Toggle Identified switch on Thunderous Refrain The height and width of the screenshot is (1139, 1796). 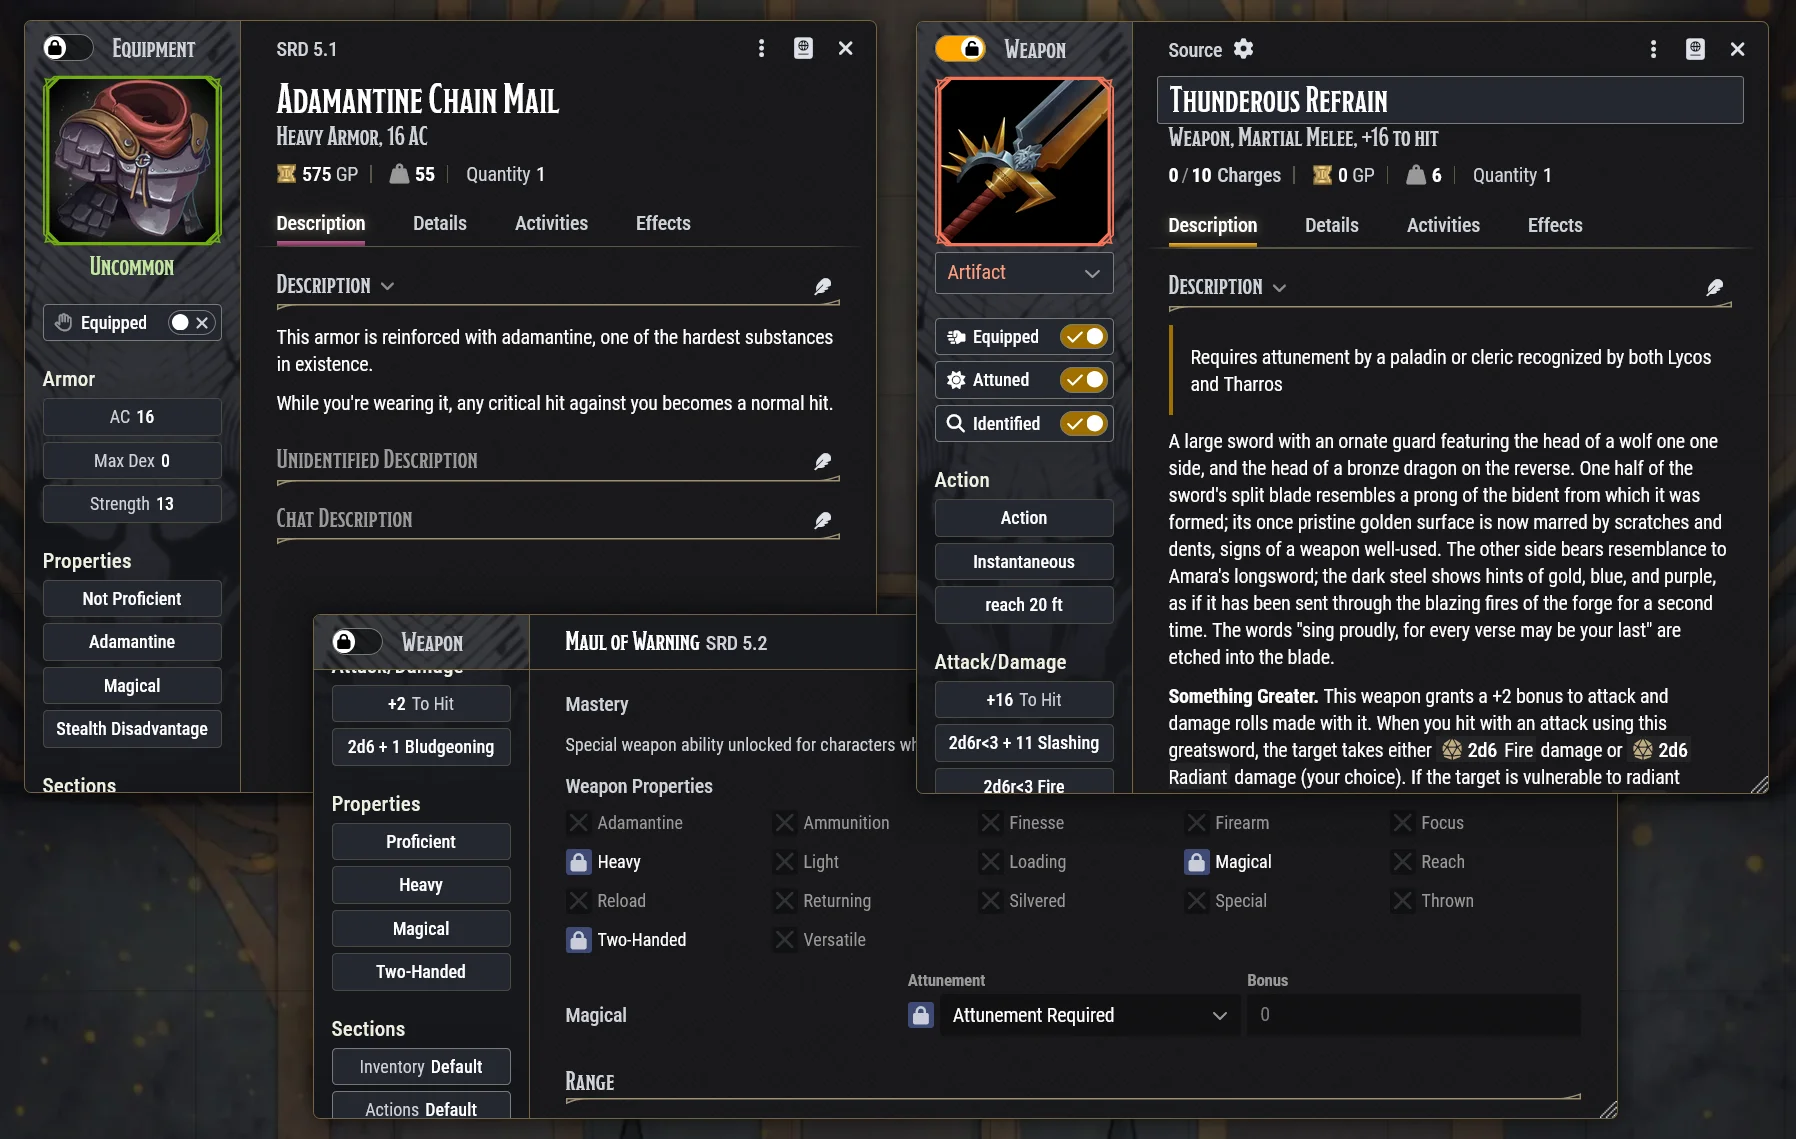click(x=1084, y=424)
